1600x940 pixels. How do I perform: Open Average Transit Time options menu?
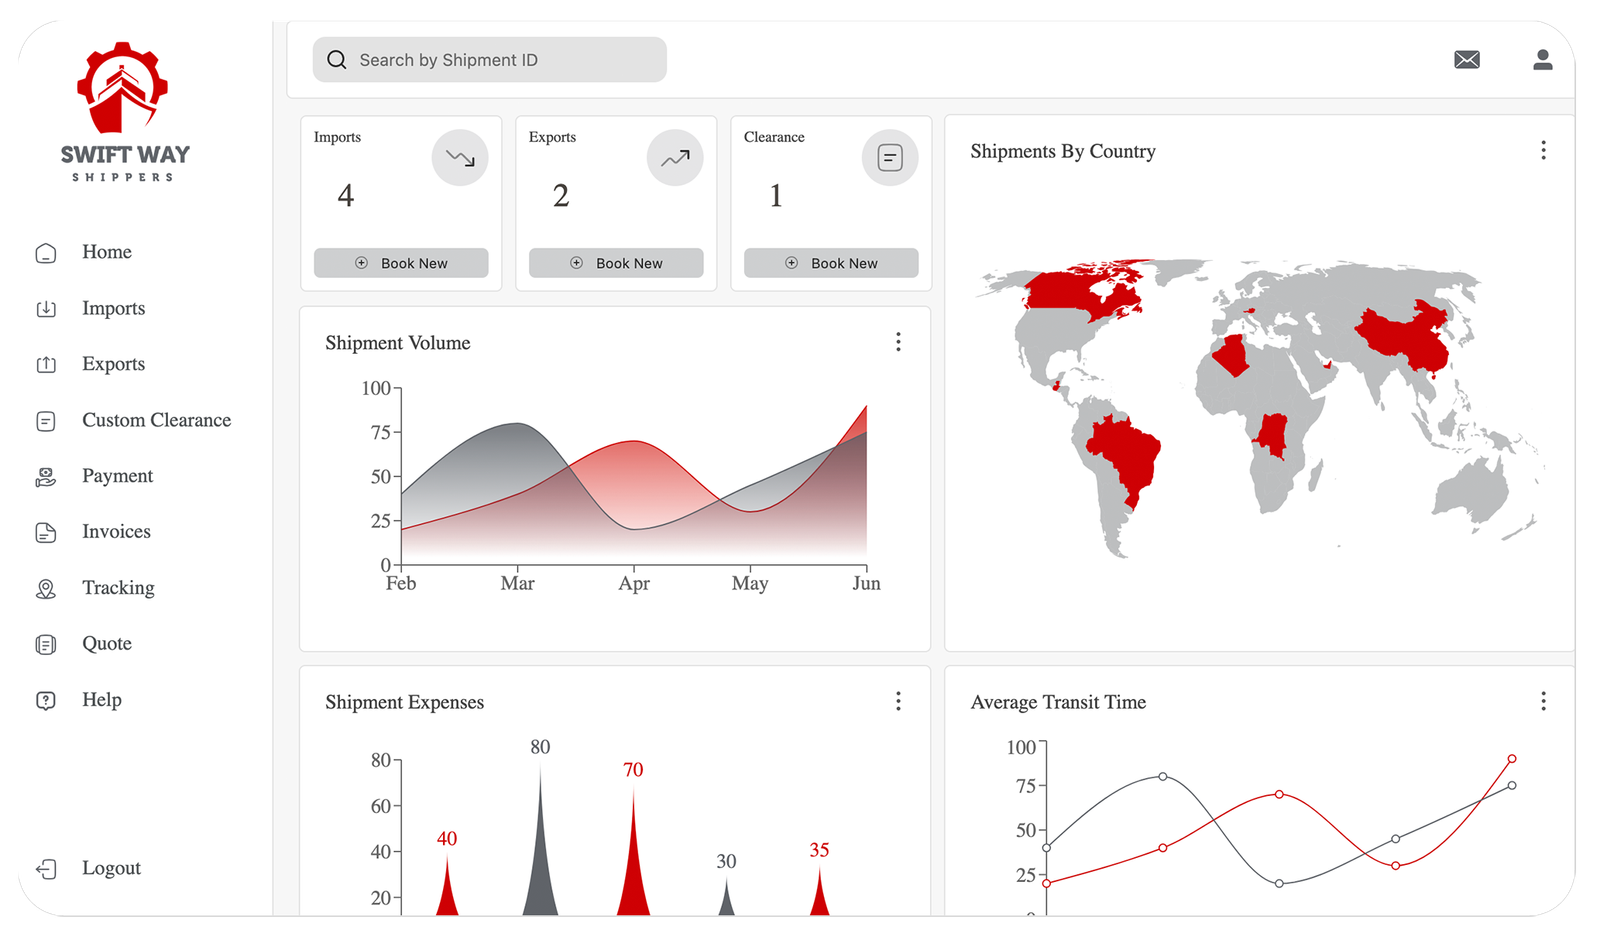[1544, 702]
